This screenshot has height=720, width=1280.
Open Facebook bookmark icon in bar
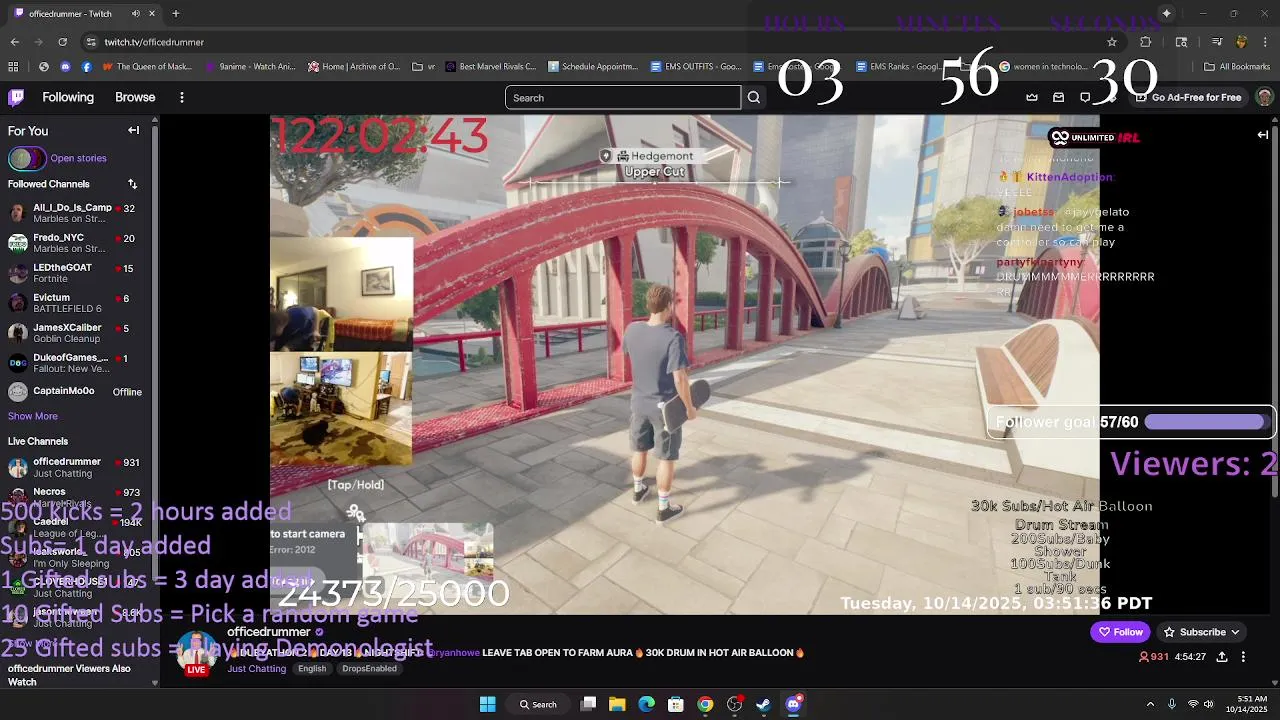(x=87, y=67)
